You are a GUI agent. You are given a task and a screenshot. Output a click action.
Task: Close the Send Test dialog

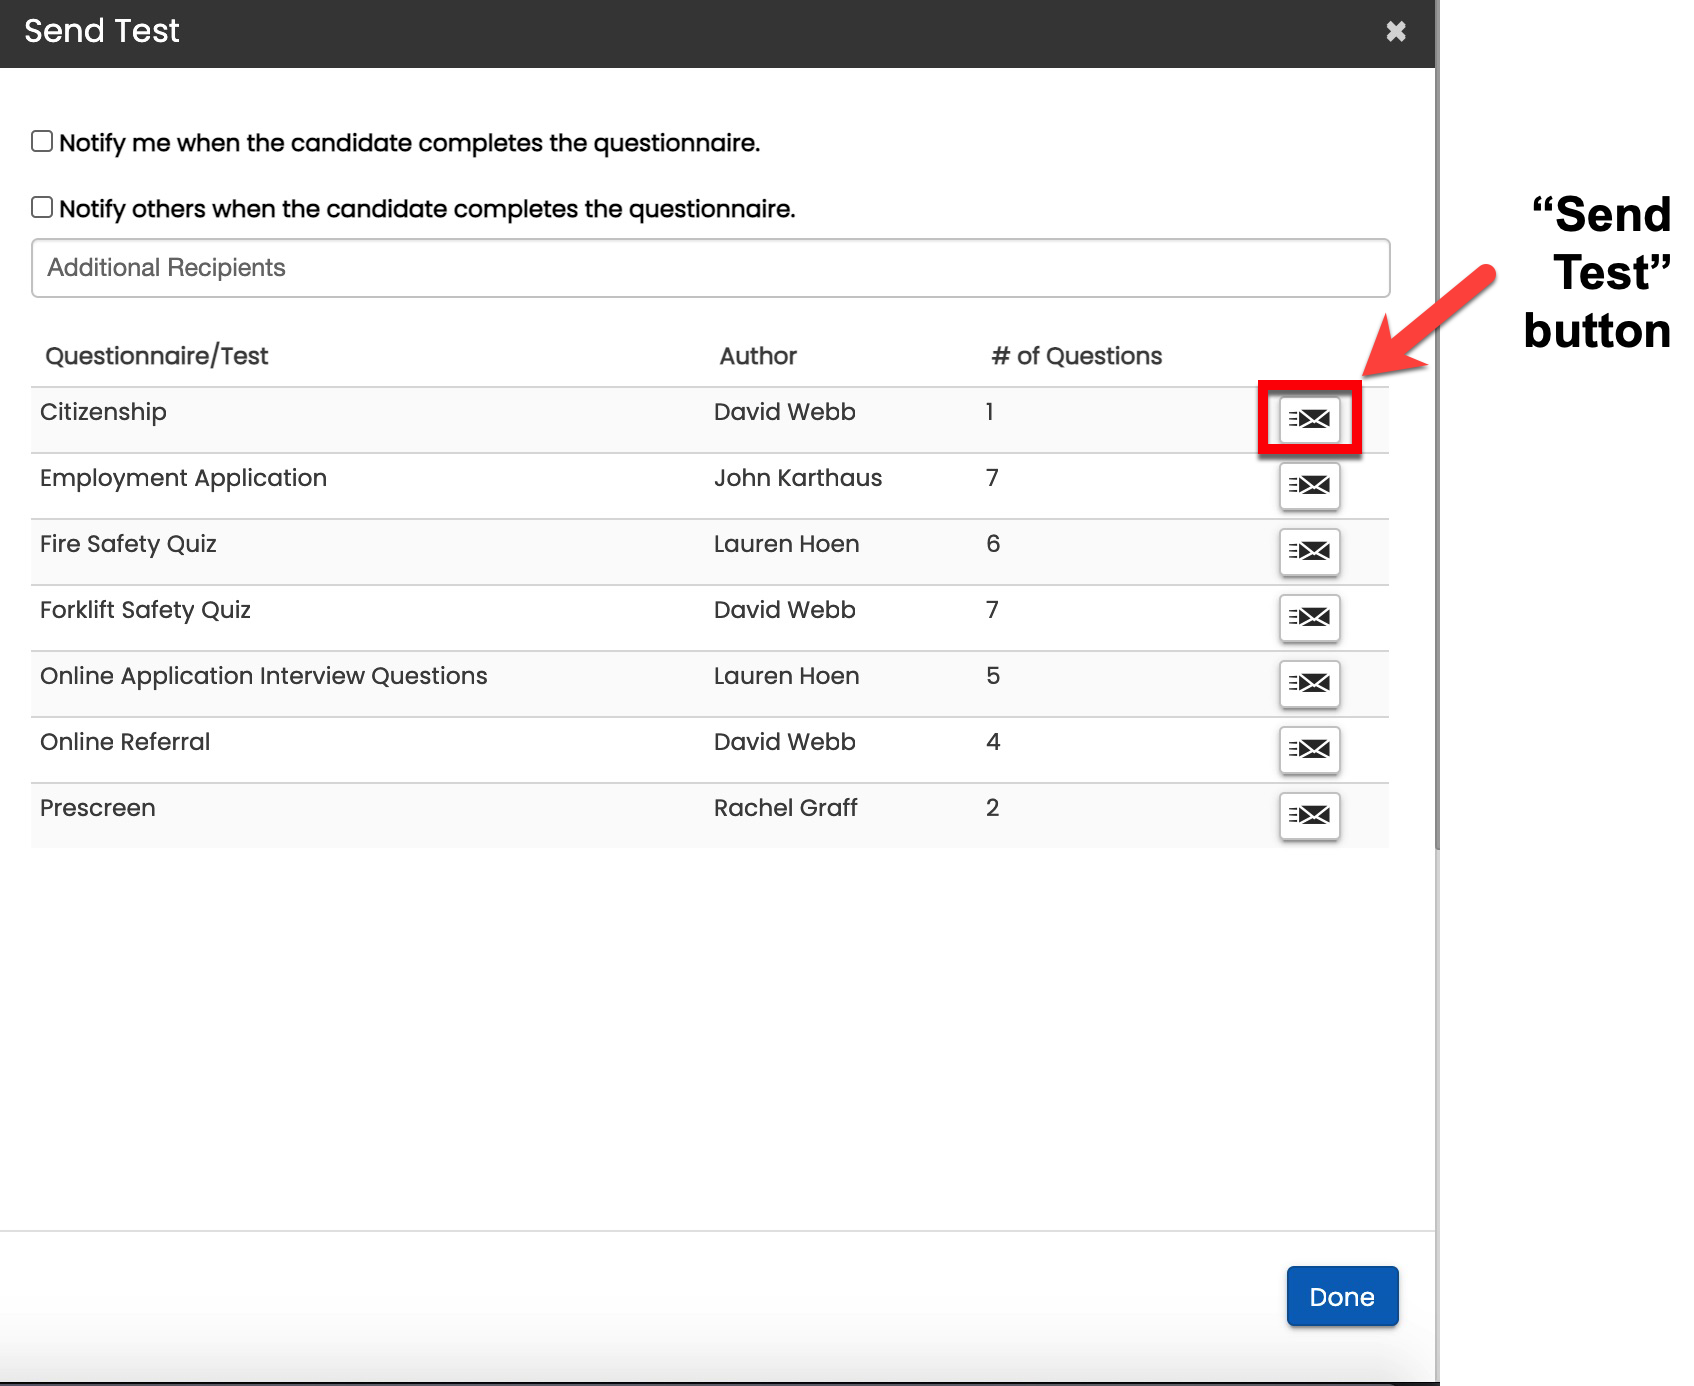coord(1396,32)
